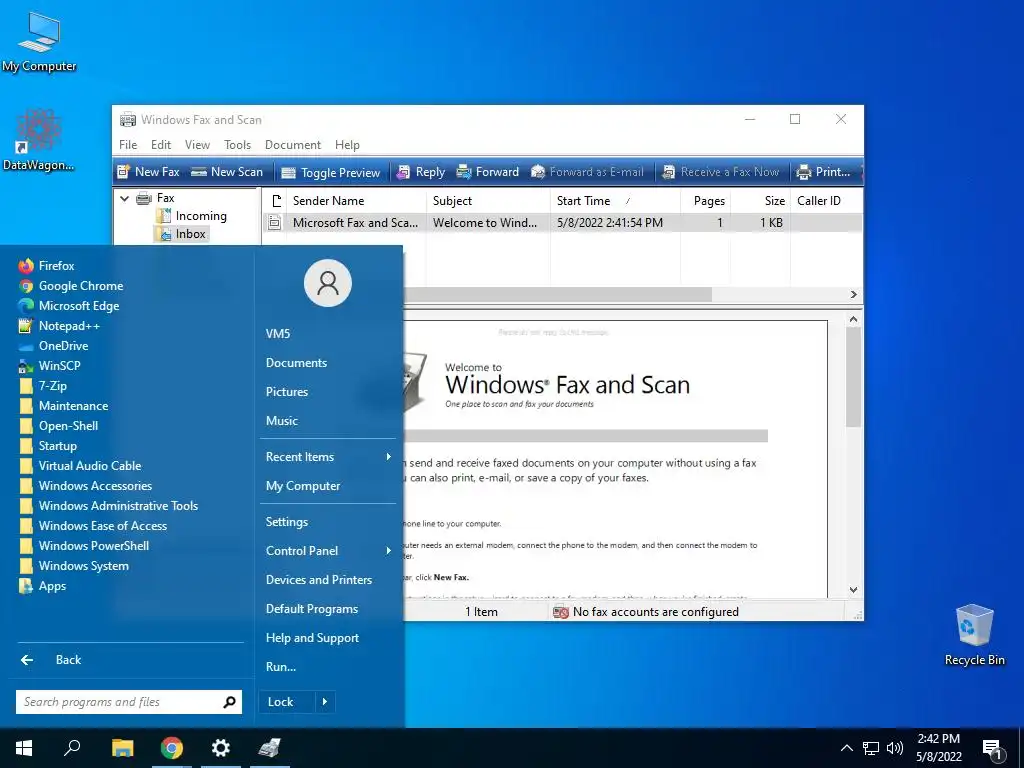Expand the Open-Shell folder
Screen dimensions: 1024x768
pyautogui.click(x=59, y=426)
